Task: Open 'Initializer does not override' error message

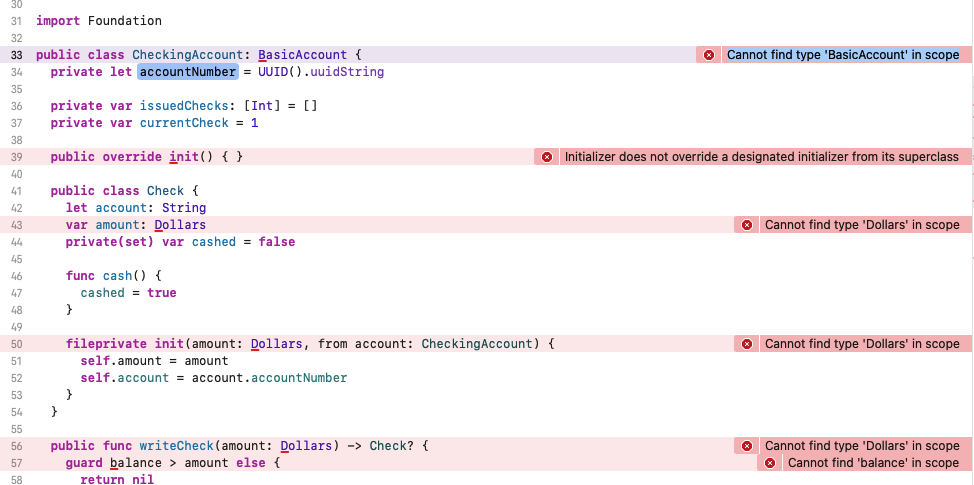Action: coord(762,157)
